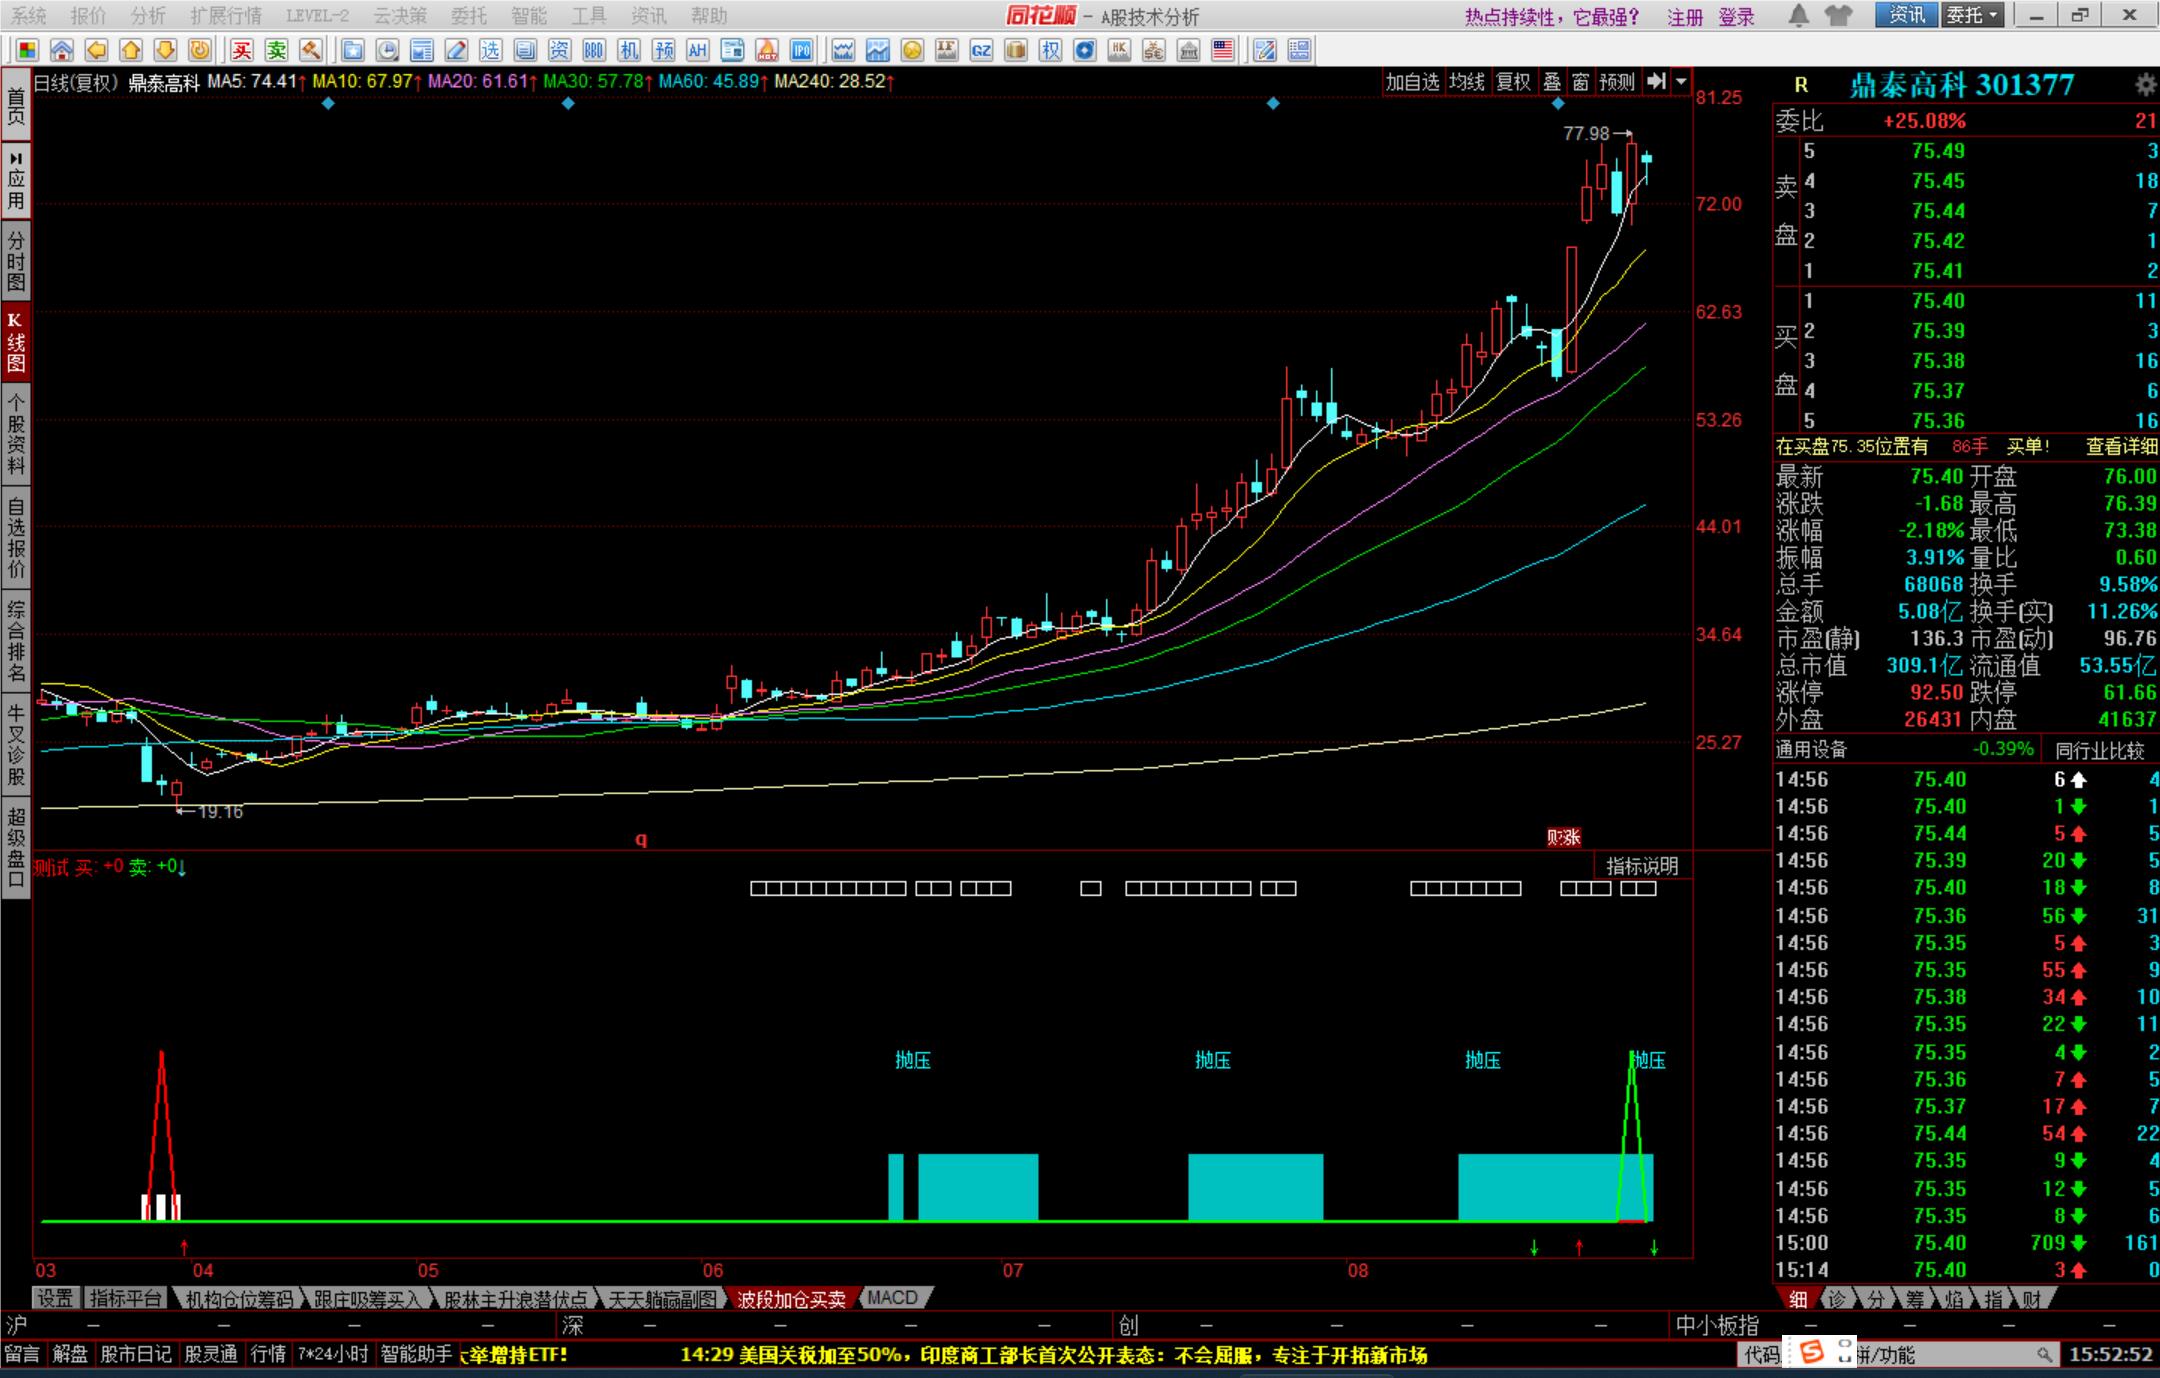Click the notification bell icon in title bar
This screenshot has height=1378, width=2160.
[x=1798, y=15]
